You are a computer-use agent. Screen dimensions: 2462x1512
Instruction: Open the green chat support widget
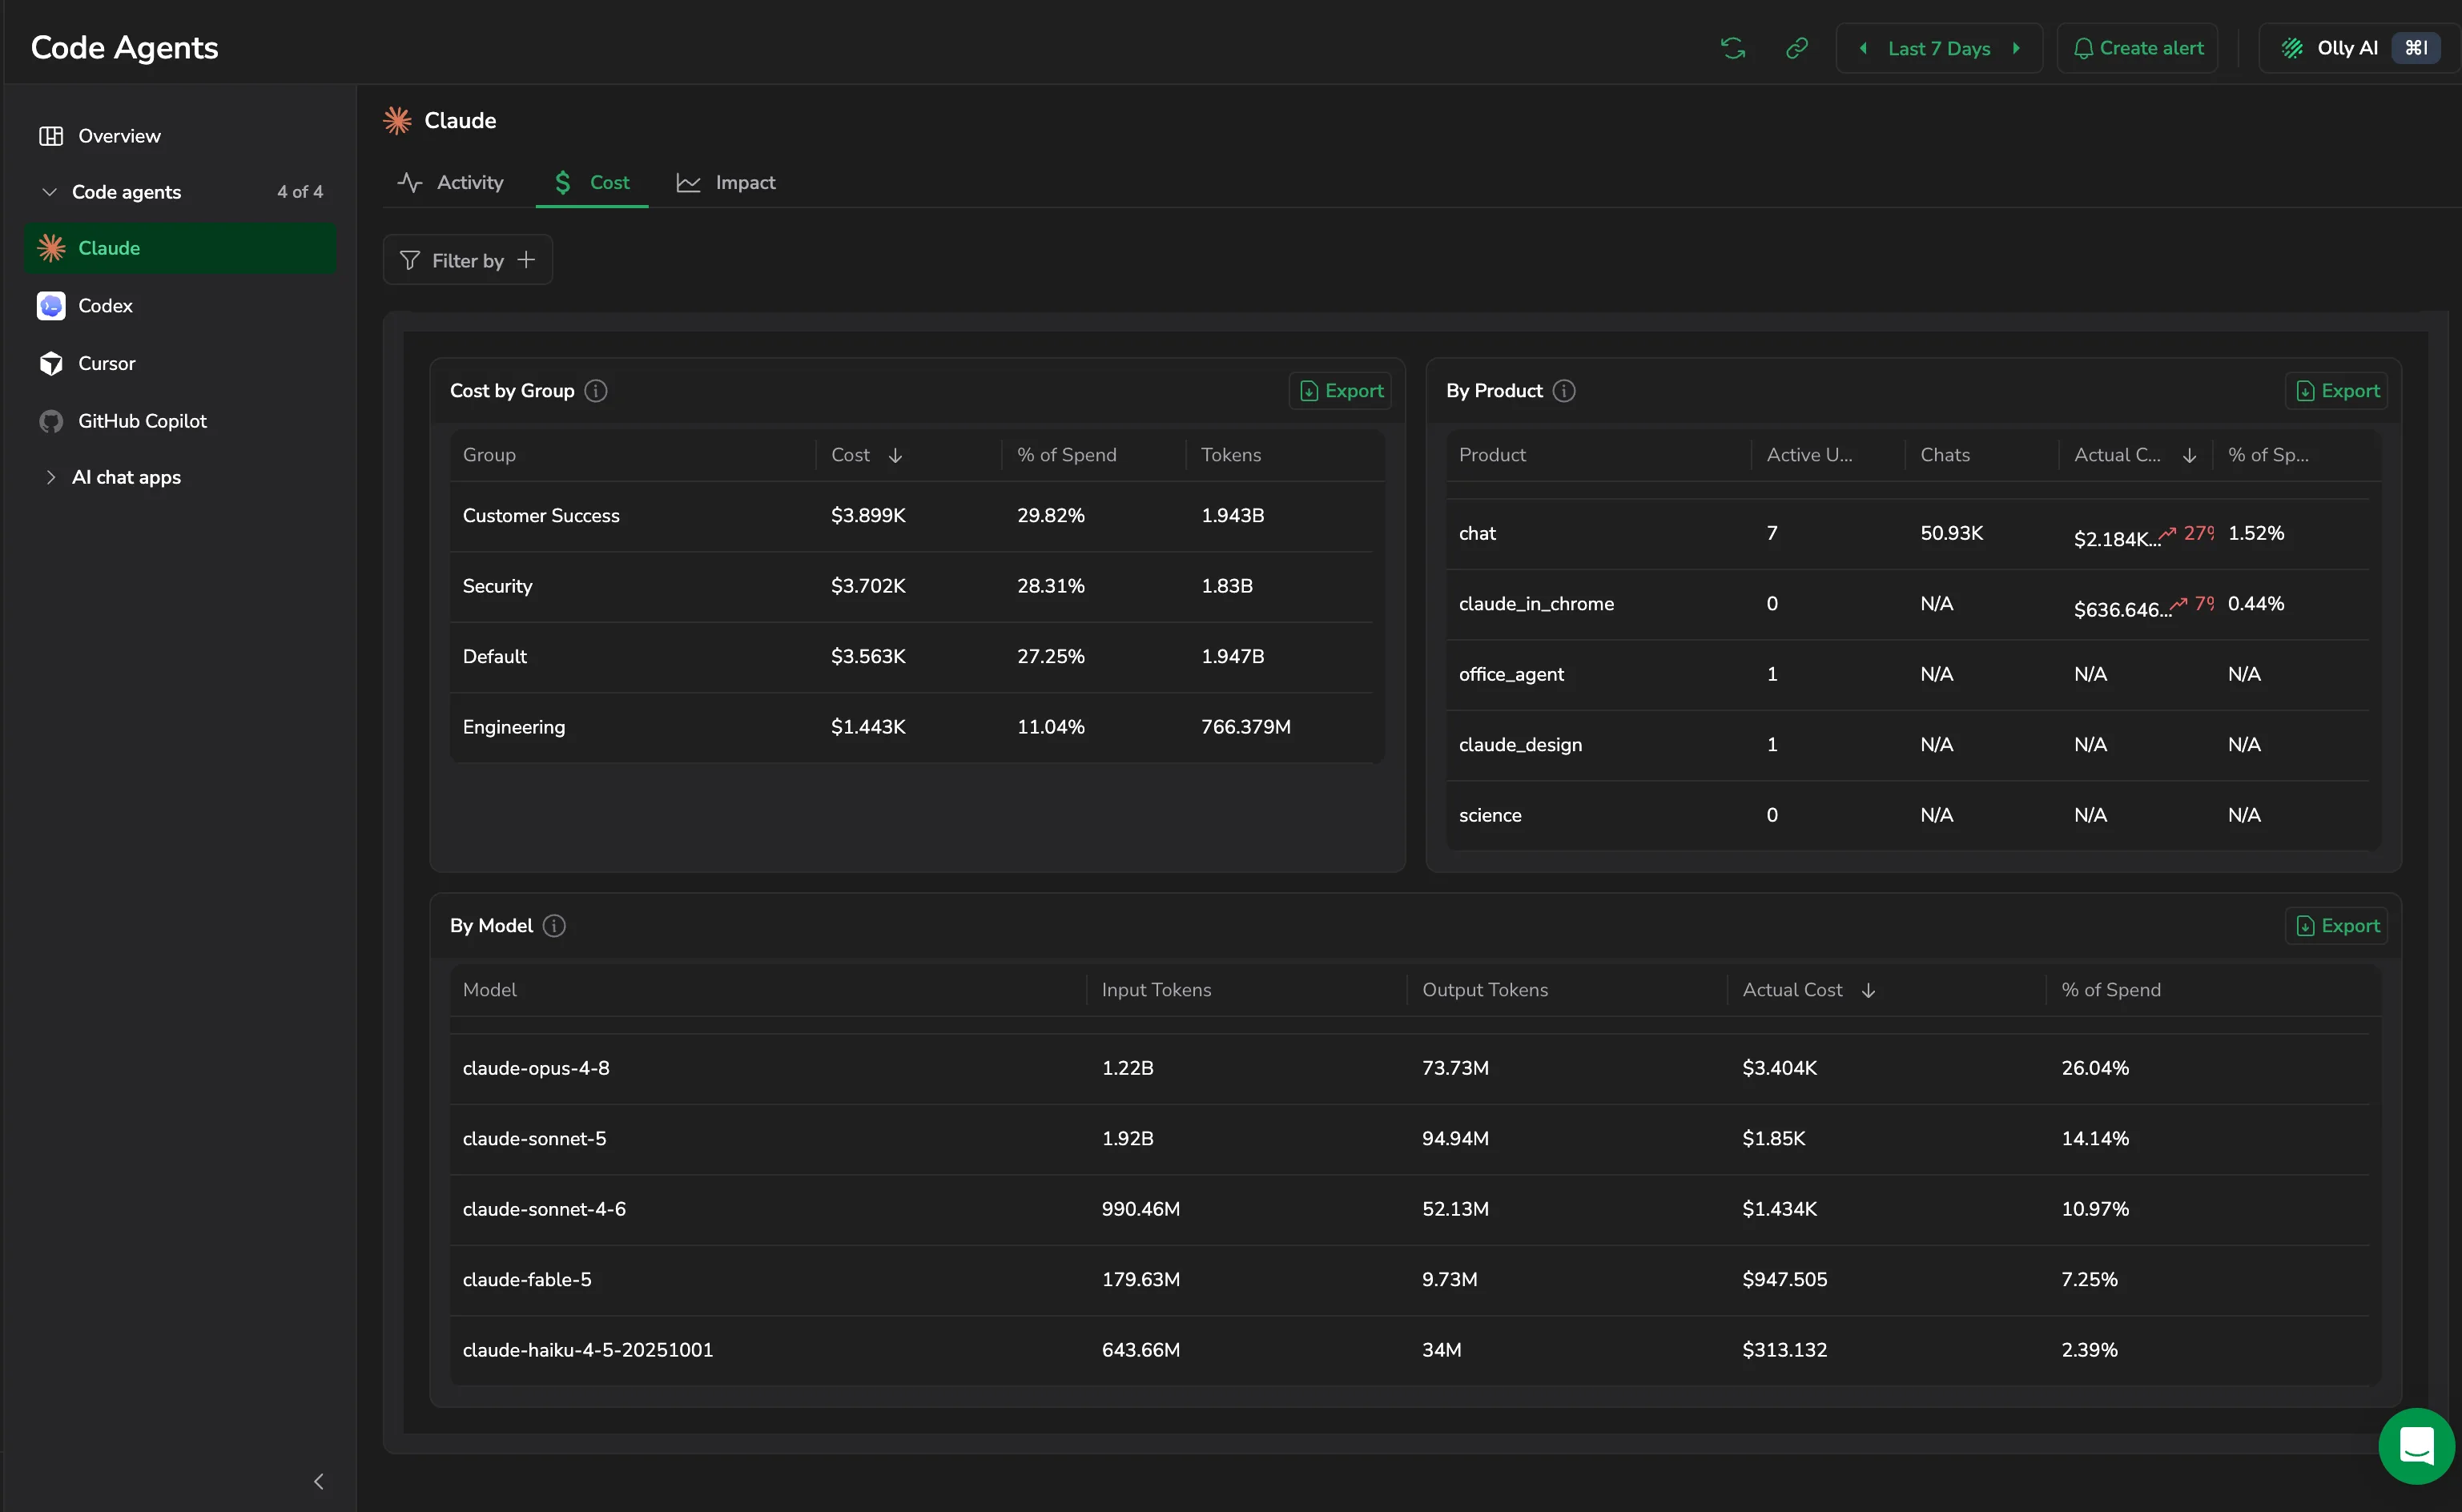coord(2416,1446)
